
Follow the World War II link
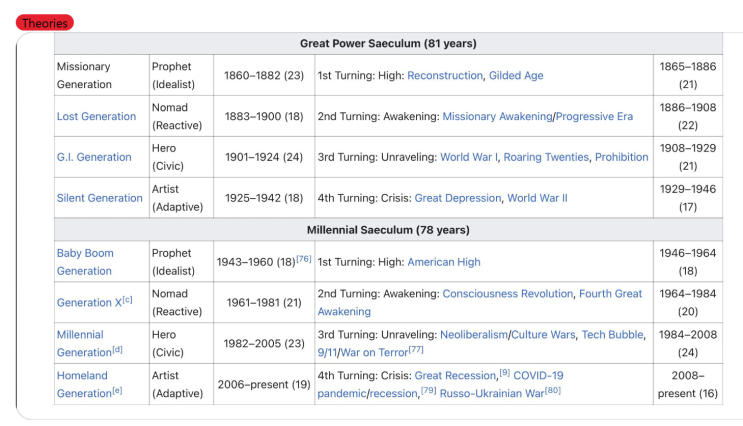point(537,198)
